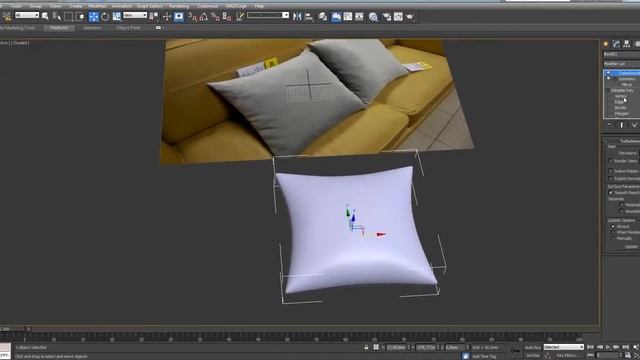Viewport: 640px width, 360px height.
Task: Click the Use Pivot Point Center icon
Action: pos(154,16)
